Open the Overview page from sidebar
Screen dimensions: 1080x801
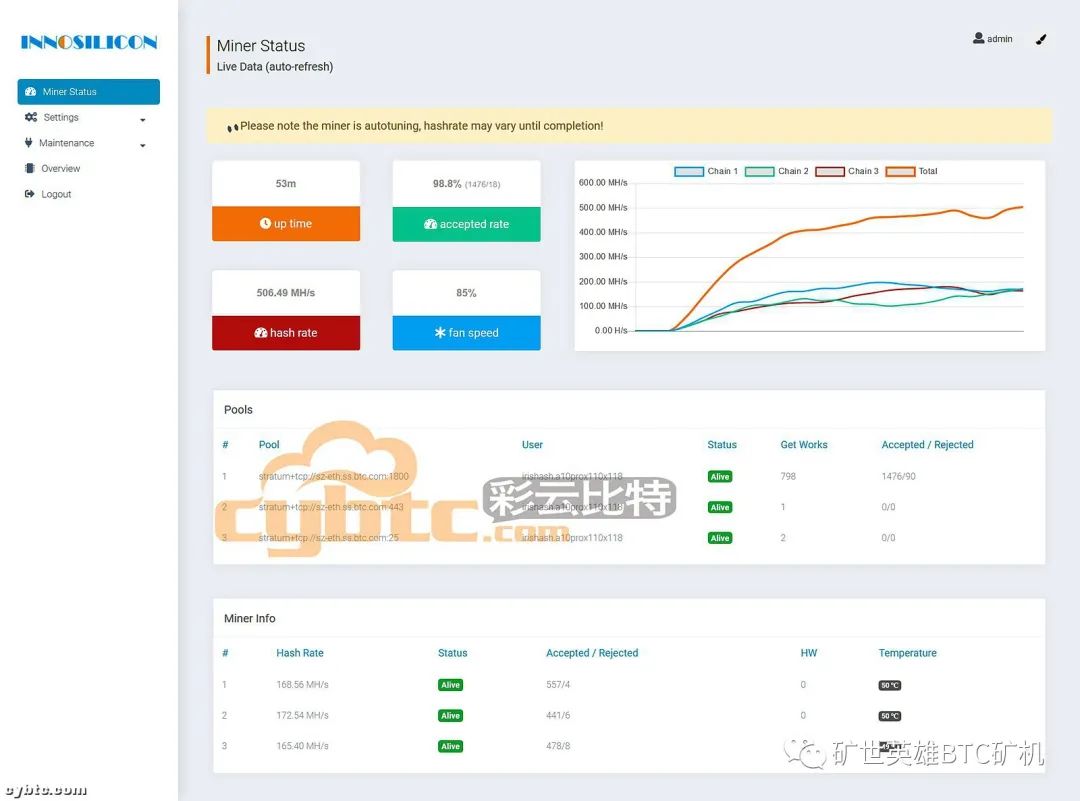60,169
